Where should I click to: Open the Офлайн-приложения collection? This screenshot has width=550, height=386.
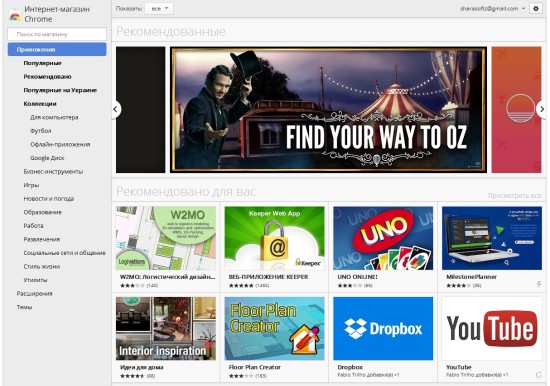tap(60, 145)
